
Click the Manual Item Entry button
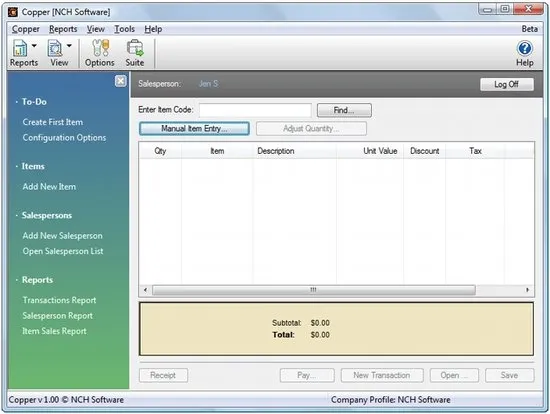pos(194,128)
